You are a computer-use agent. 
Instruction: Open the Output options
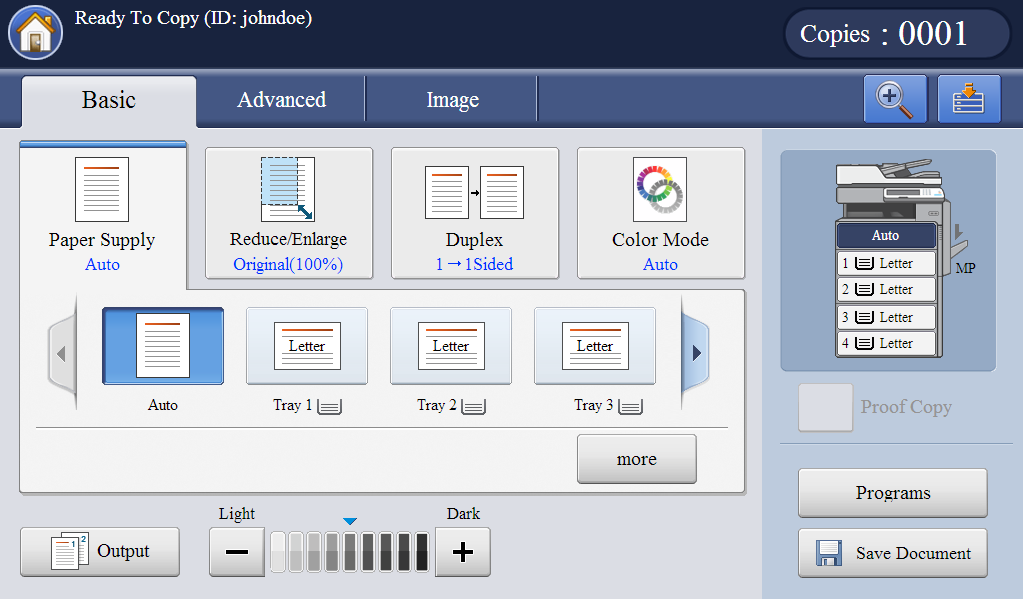[x=100, y=551]
